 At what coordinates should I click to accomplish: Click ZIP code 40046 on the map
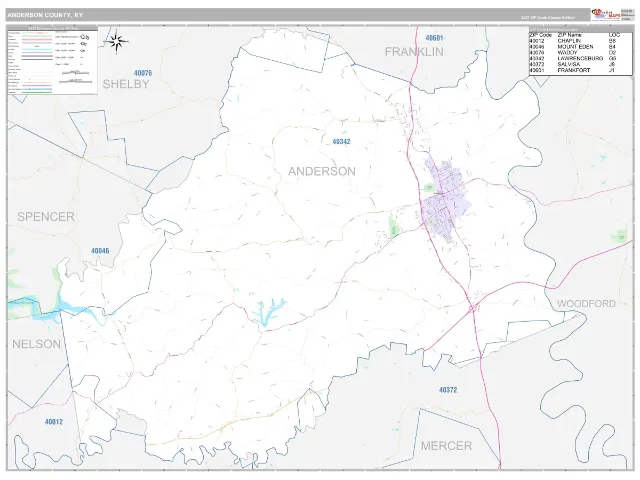tap(100, 251)
